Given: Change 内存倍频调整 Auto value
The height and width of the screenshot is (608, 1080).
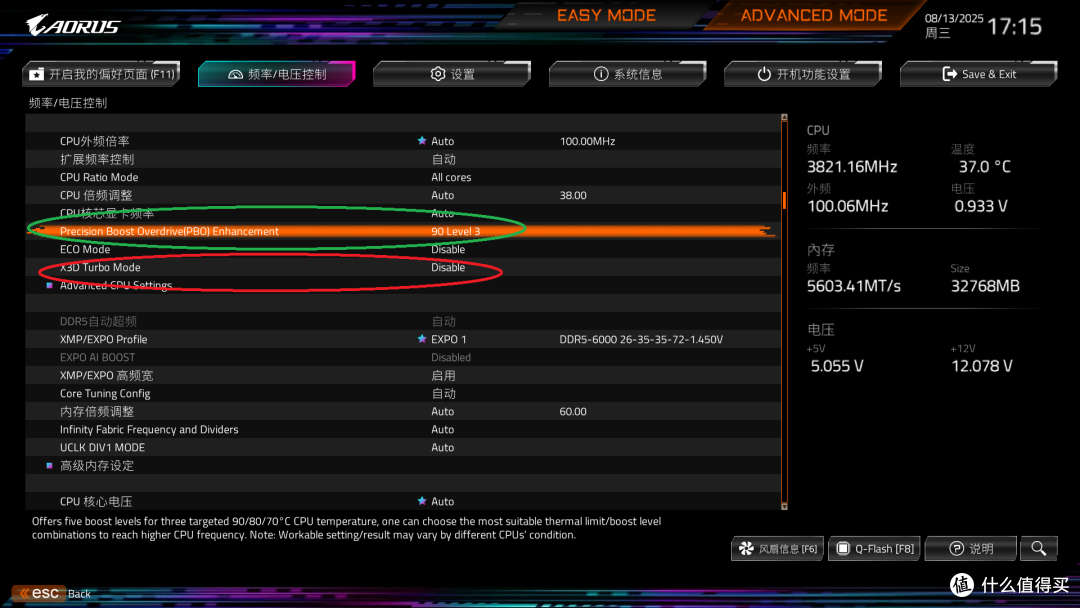Looking at the screenshot, I should 442,411.
